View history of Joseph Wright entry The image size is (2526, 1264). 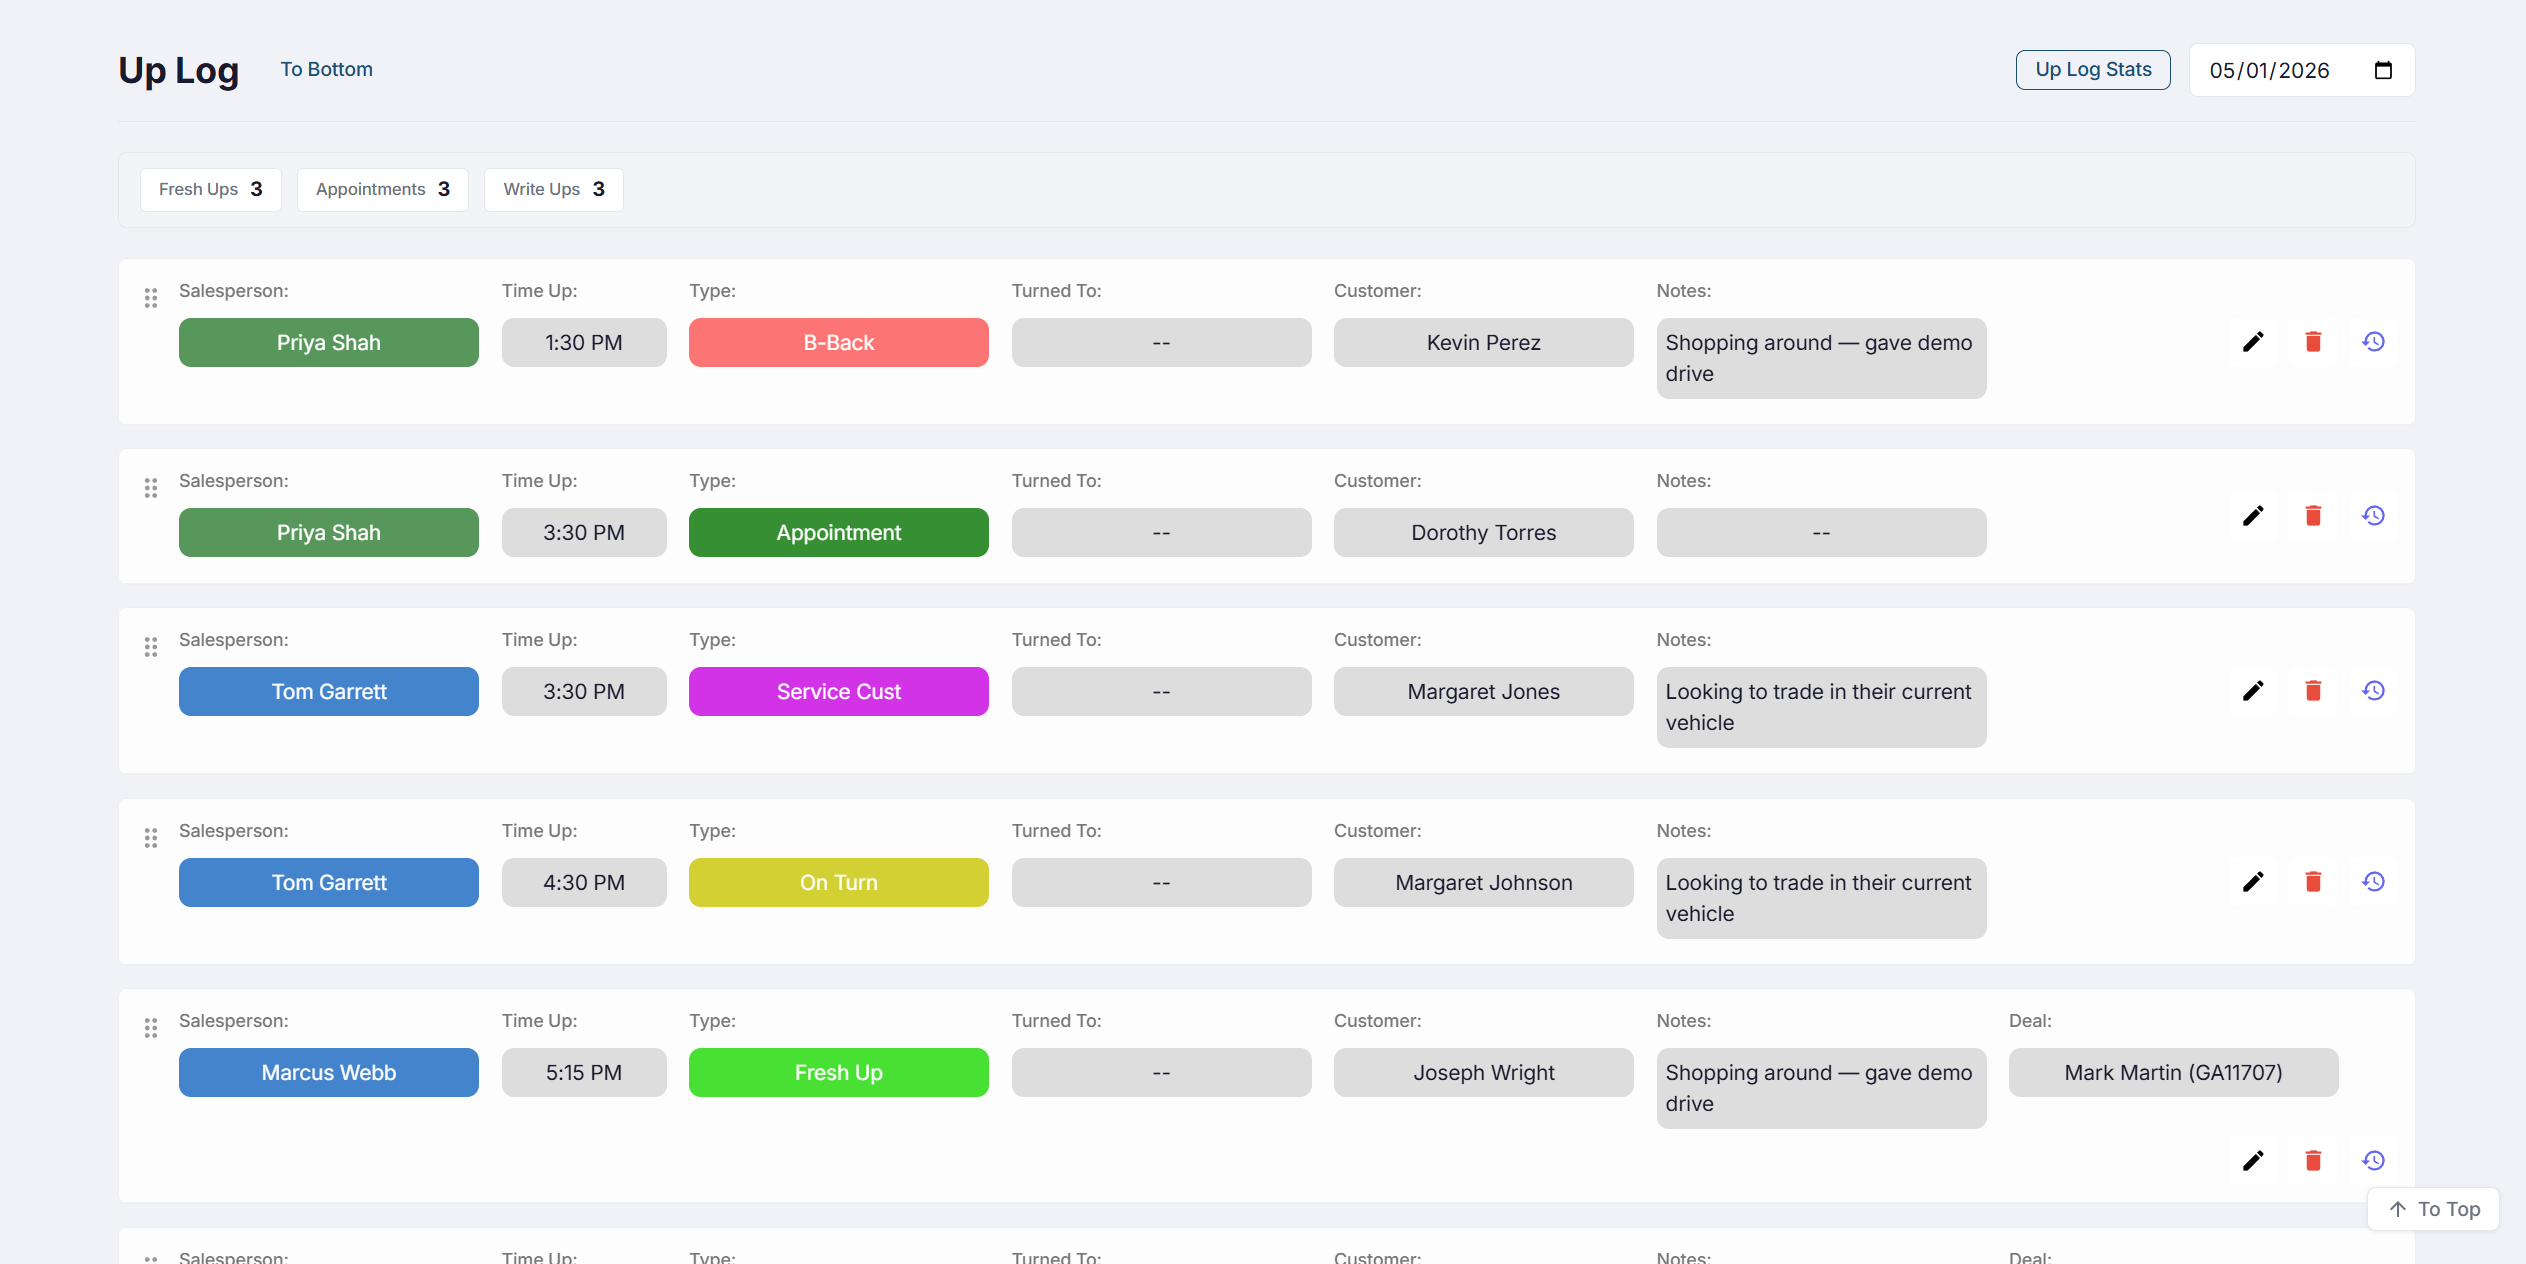2374,1161
